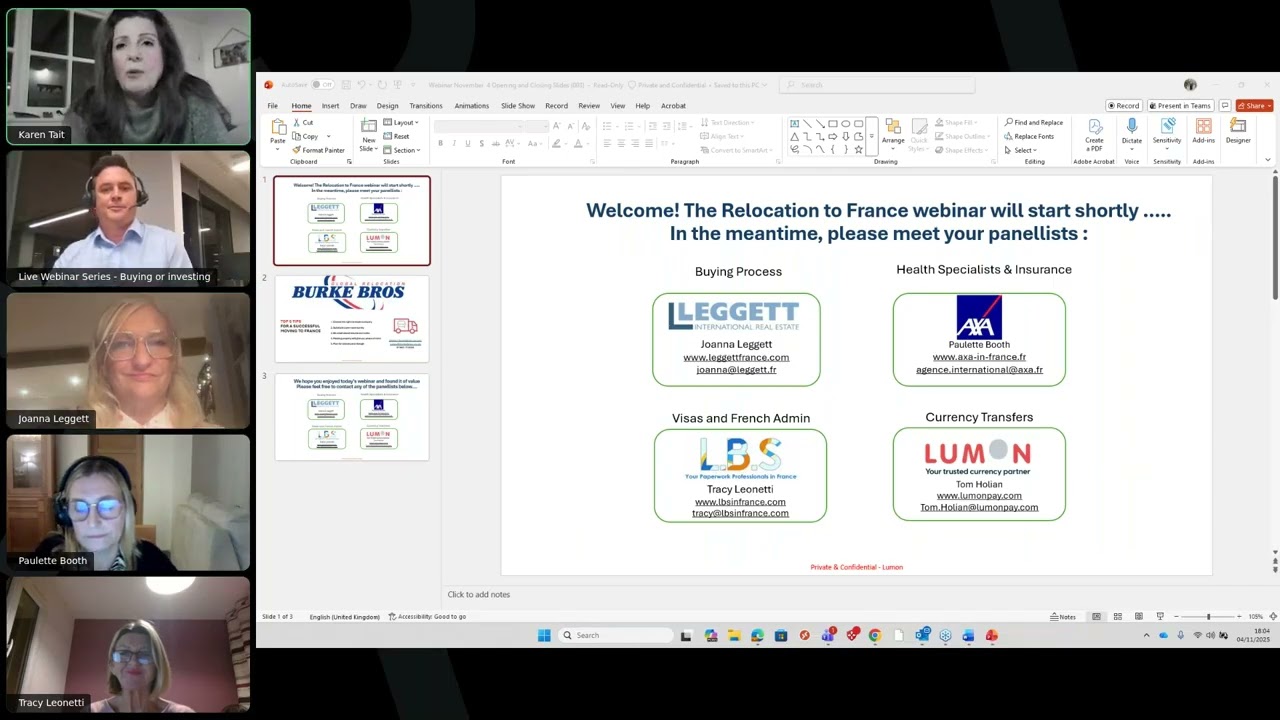The width and height of the screenshot is (1280, 720).
Task: Switch to the Design tab
Action: (387, 105)
